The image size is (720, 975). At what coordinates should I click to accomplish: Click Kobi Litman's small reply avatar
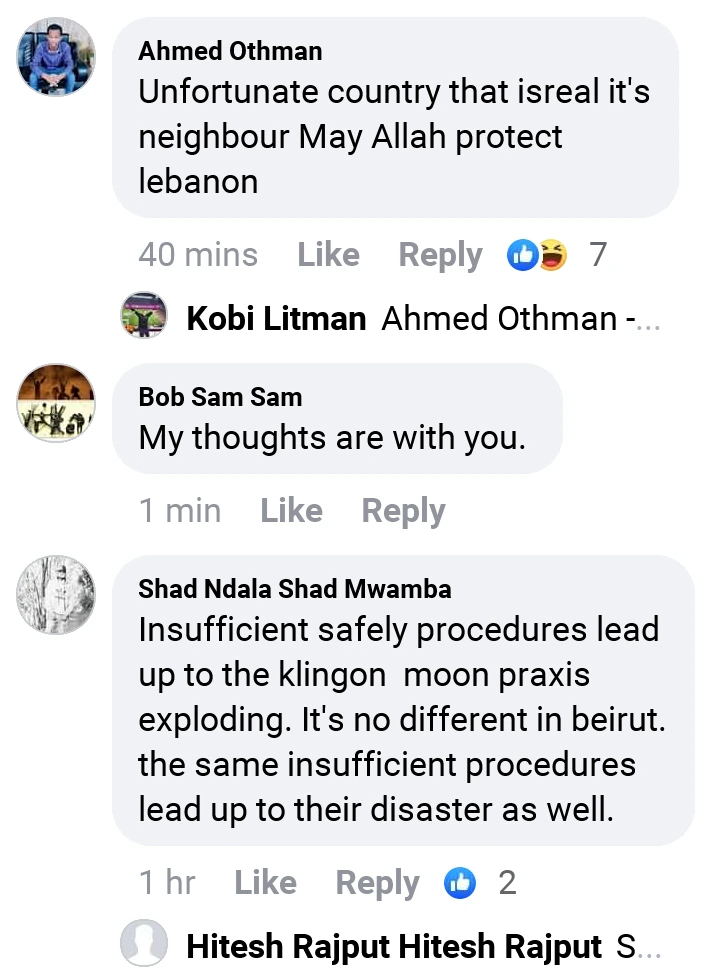[143, 317]
